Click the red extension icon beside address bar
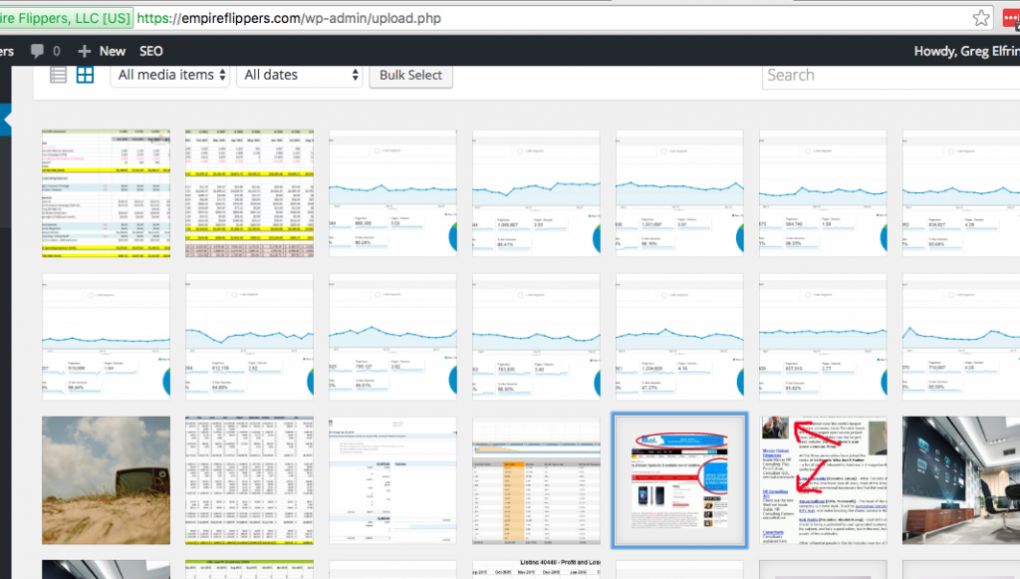This screenshot has width=1020, height=579. (x=1013, y=16)
